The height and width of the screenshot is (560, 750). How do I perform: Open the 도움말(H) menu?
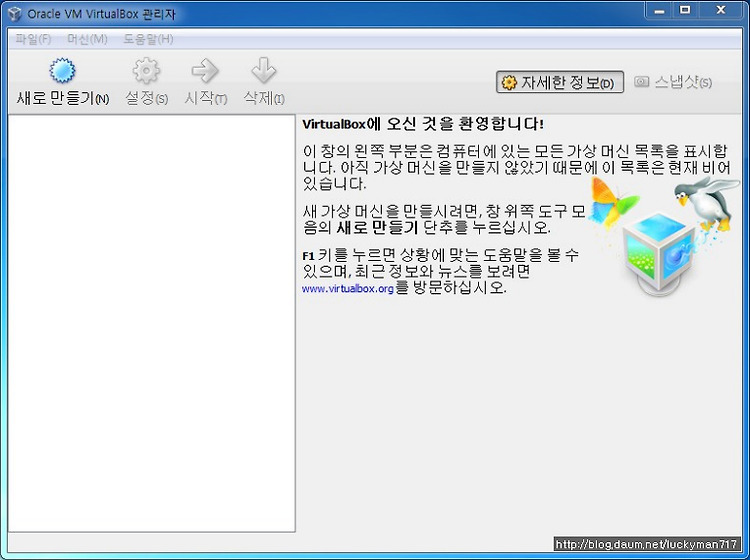148,39
